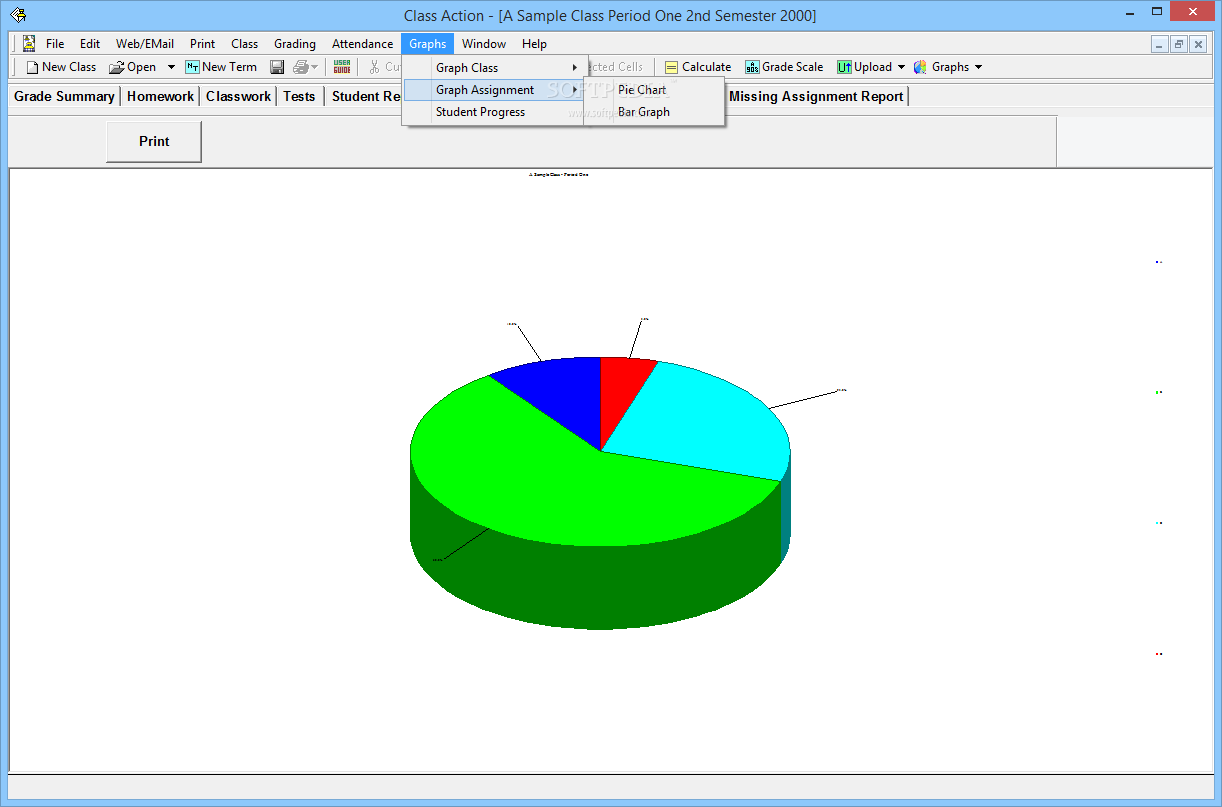Open the Missing Assignment Report tab
This screenshot has height=807, width=1222.
pyautogui.click(x=816, y=96)
